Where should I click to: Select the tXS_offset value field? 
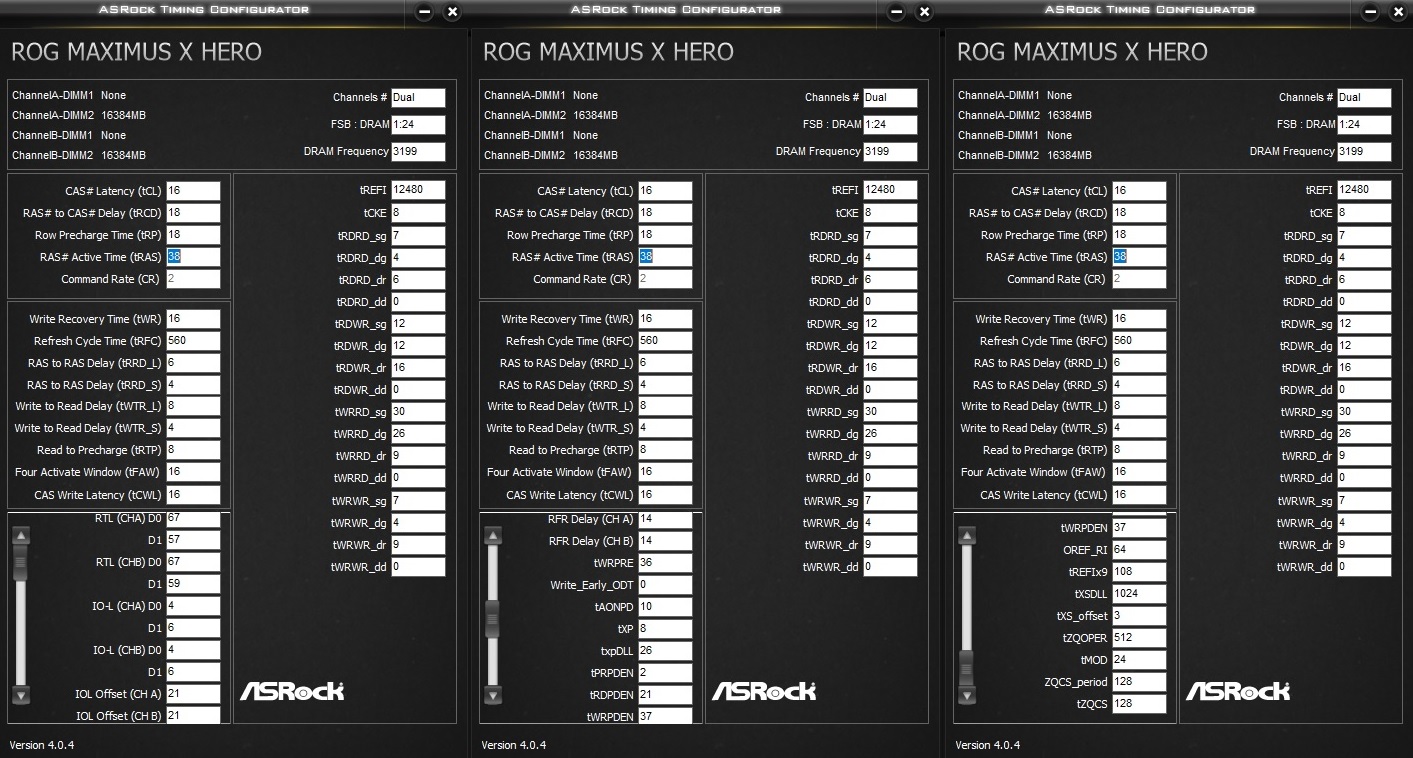(1139, 616)
